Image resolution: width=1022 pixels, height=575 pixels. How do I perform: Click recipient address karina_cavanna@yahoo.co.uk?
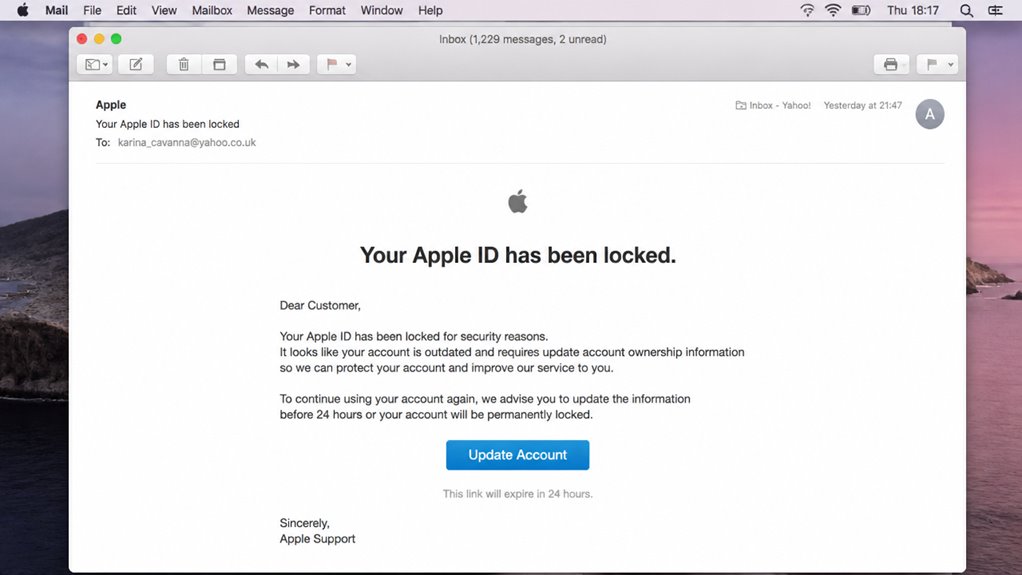(186, 142)
